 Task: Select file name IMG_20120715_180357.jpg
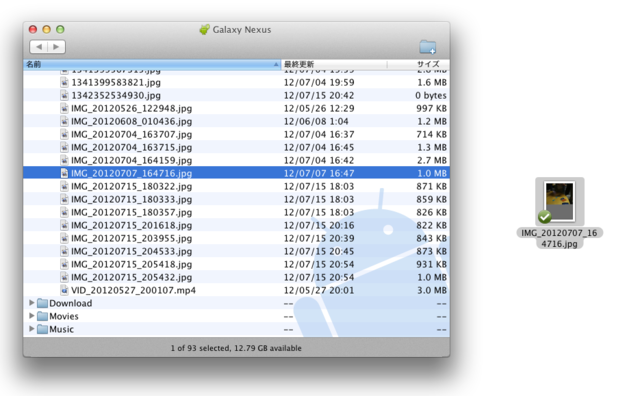(131, 213)
